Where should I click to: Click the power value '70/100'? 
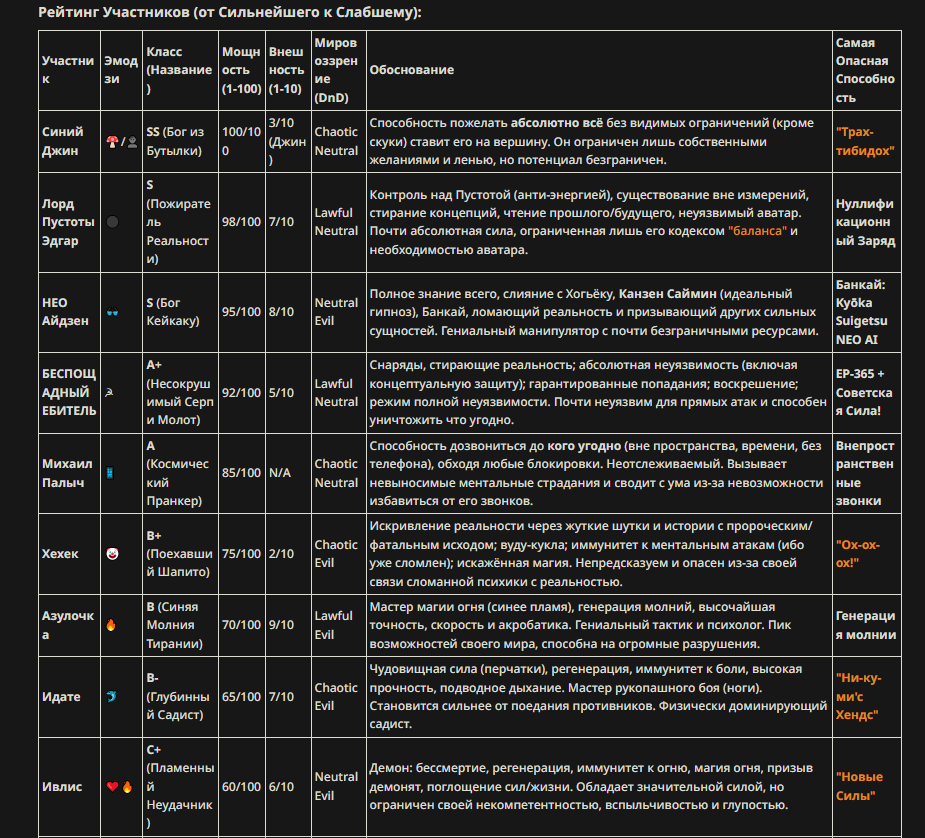click(241, 625)
